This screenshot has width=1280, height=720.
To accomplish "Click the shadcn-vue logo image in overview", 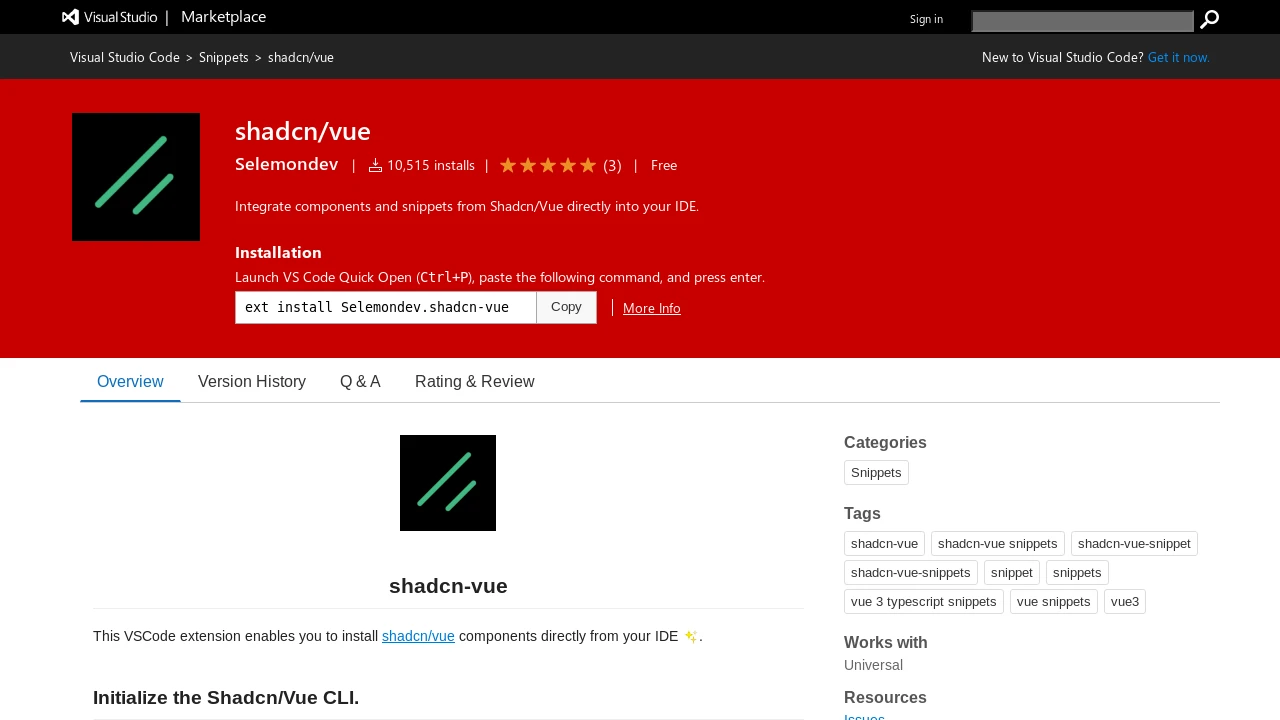I will (448, 483).
